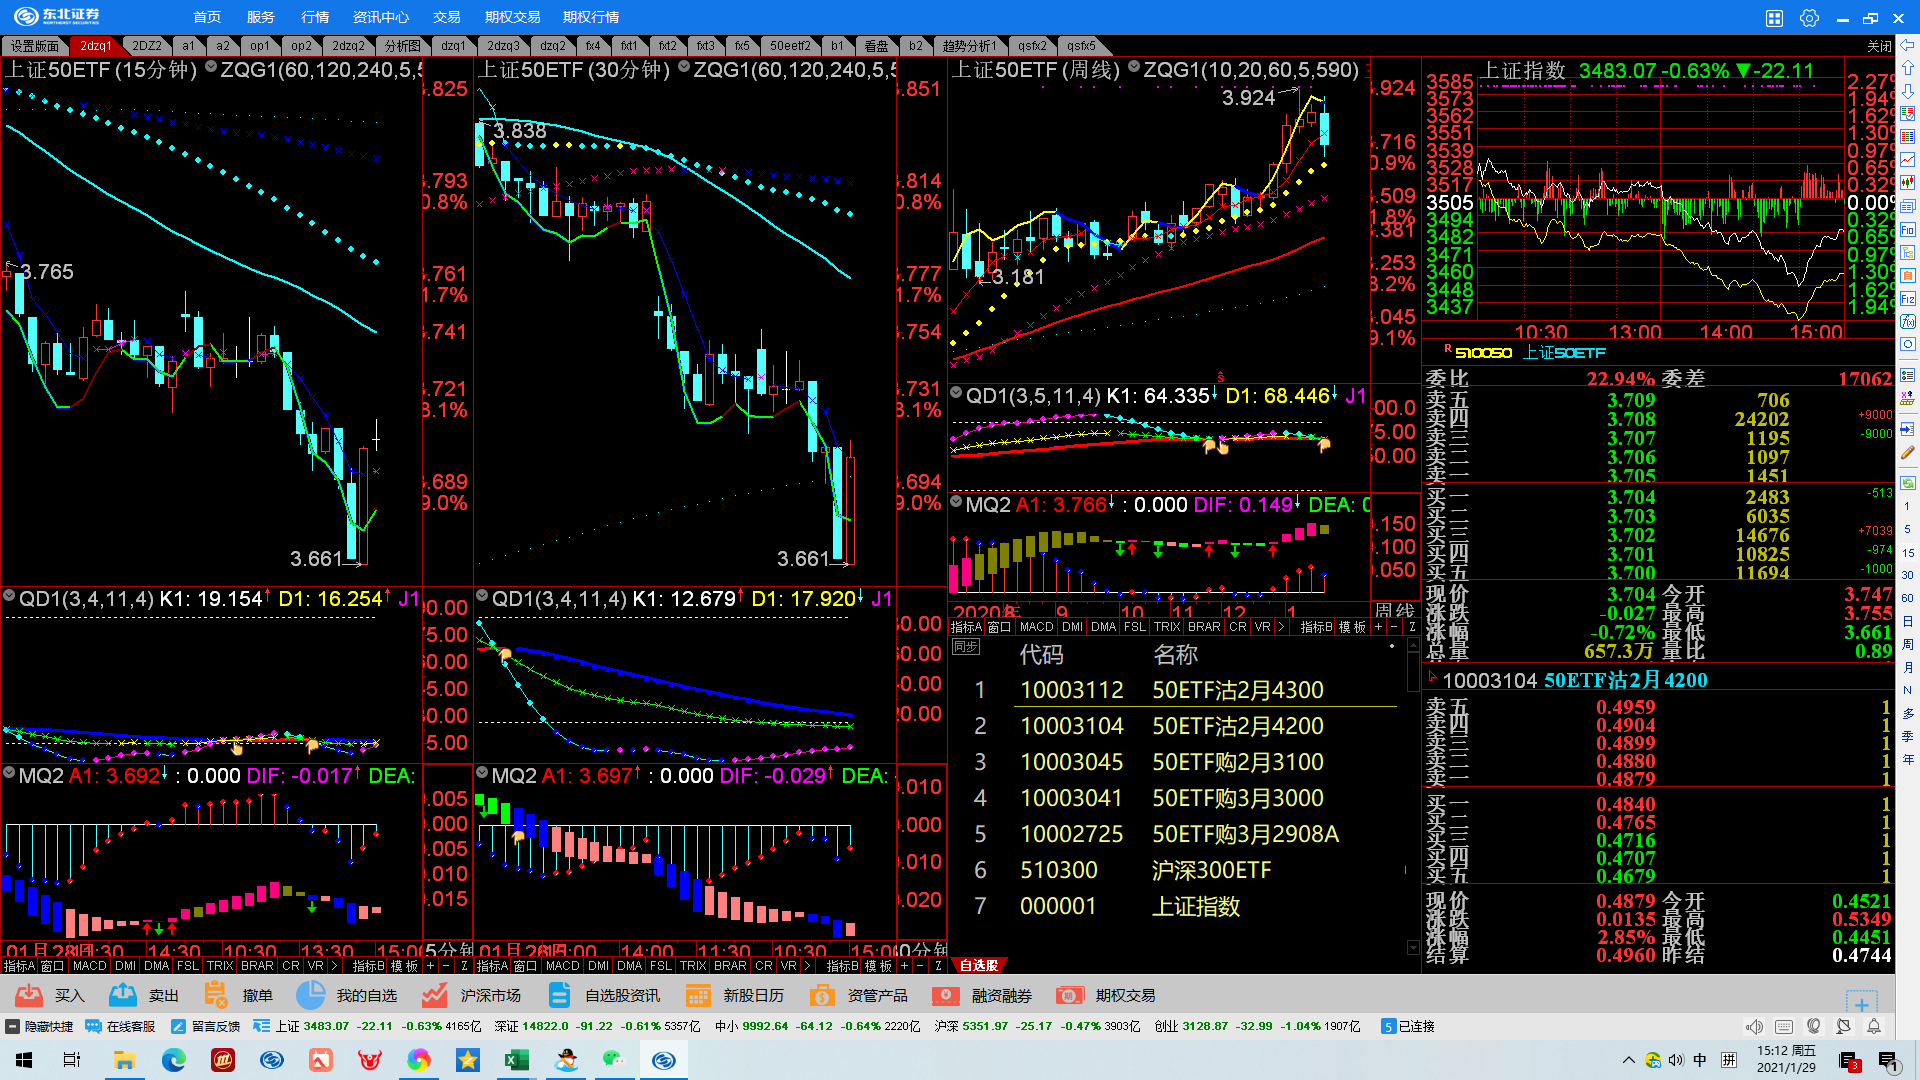Viewport: 1920px width, 1080px height.
Task: Open 模板 template menu under 30-minute chart
Action: [x=878, y=966]
